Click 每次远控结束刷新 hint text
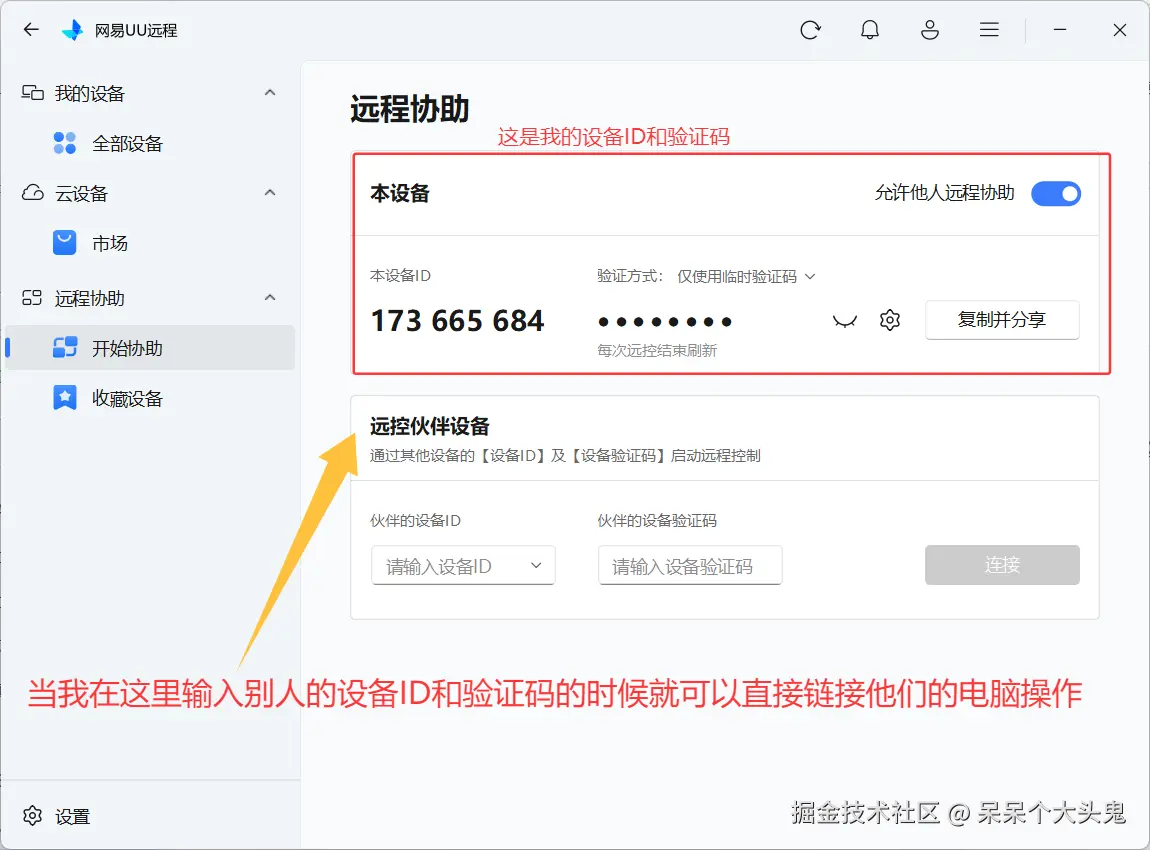This screenshot has width=1150, height=850. 656,351
